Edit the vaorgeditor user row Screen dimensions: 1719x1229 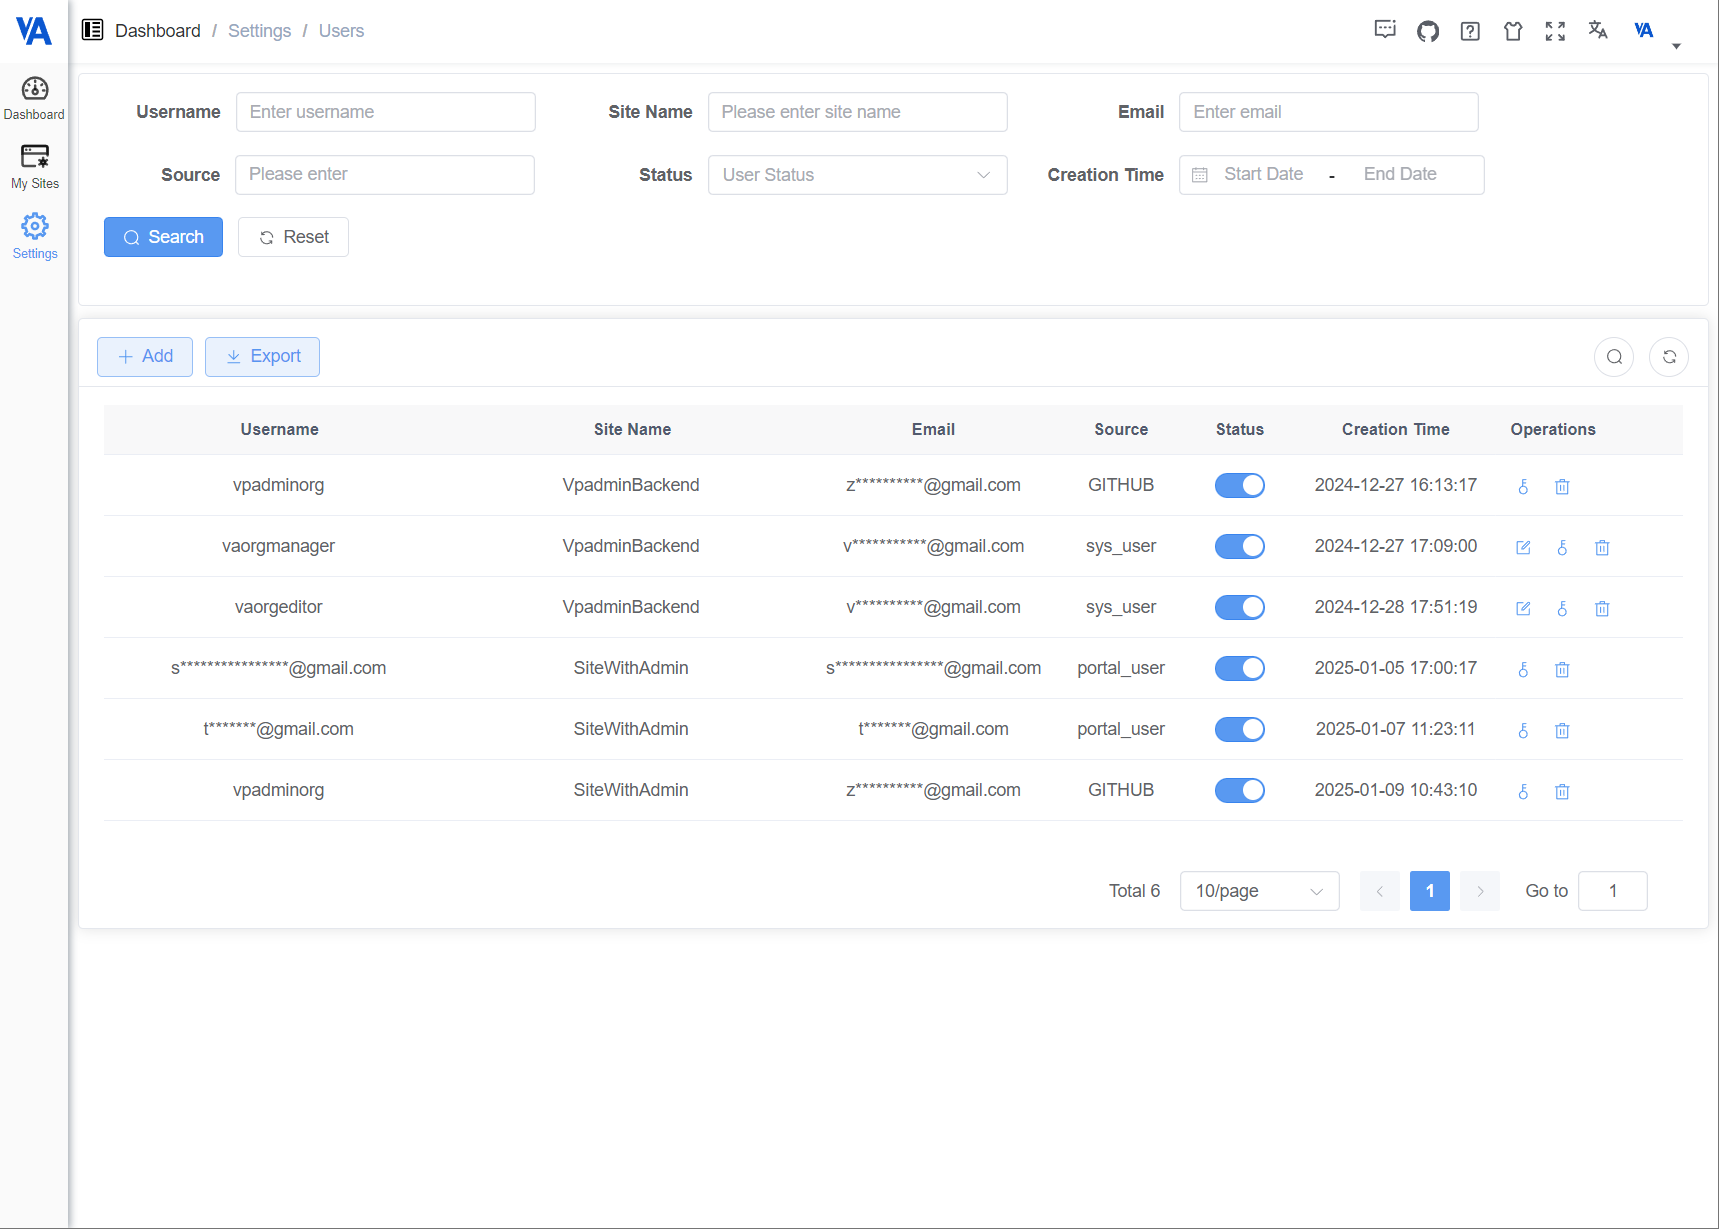tap(1523, 608)
